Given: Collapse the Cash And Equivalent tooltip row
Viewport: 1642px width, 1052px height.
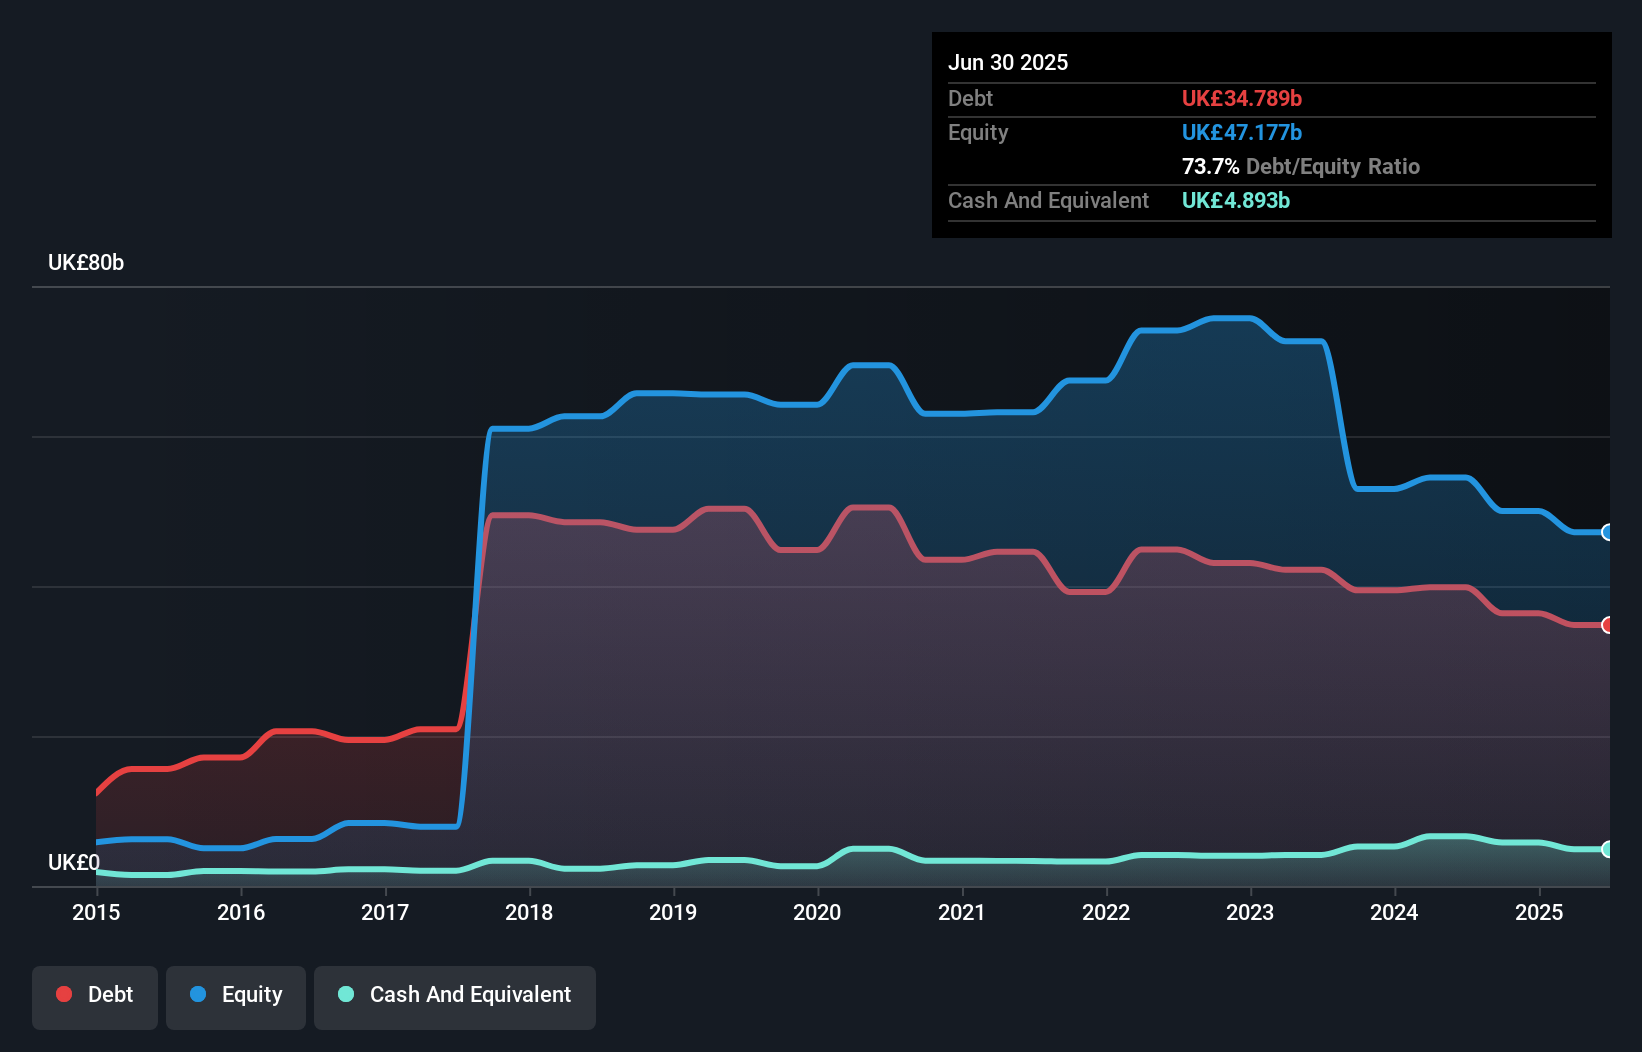Looking at the screenshot, I should [1048, 200].
